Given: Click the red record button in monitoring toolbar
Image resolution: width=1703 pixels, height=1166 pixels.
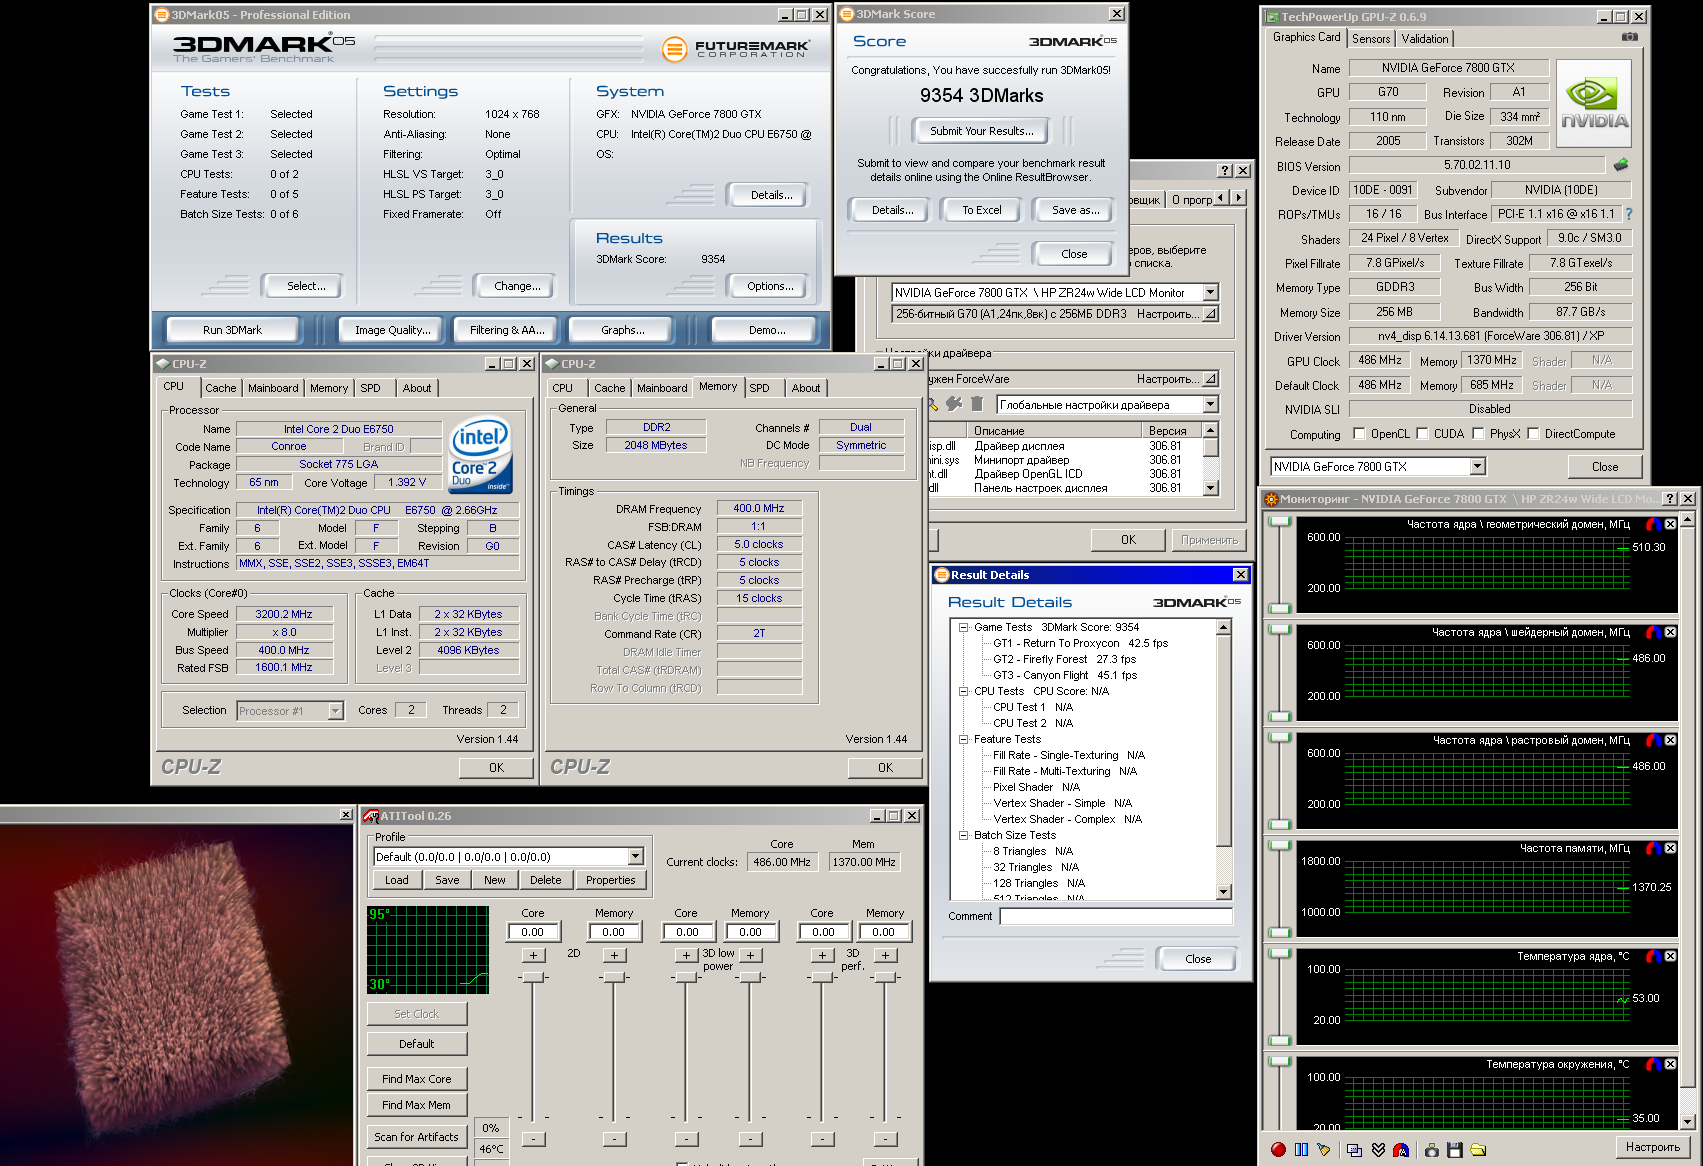Looking at the screenshot, I should (1278, 1149).
